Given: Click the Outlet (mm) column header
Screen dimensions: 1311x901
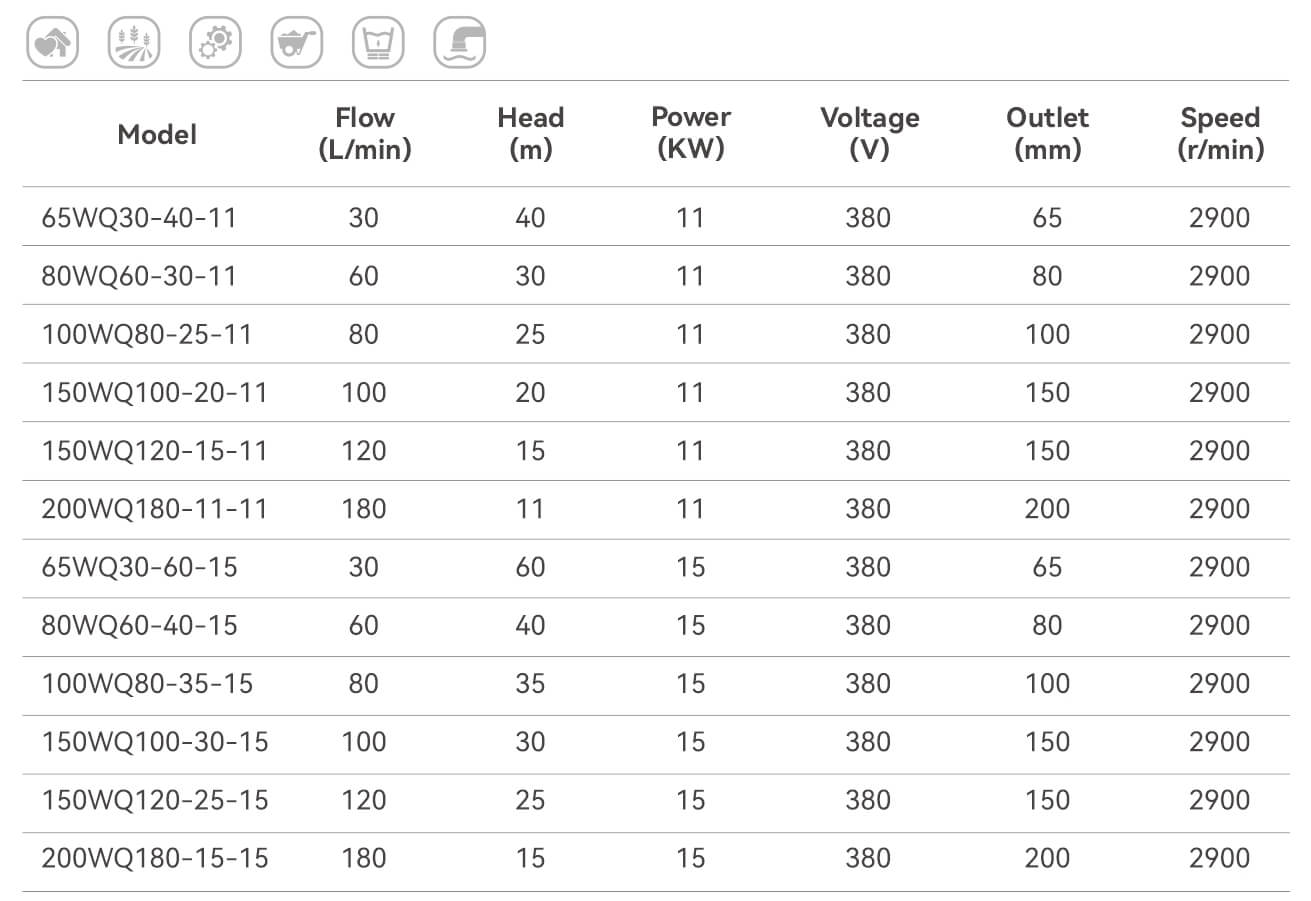Looking at the screenshot, I should coord(1047,134).
